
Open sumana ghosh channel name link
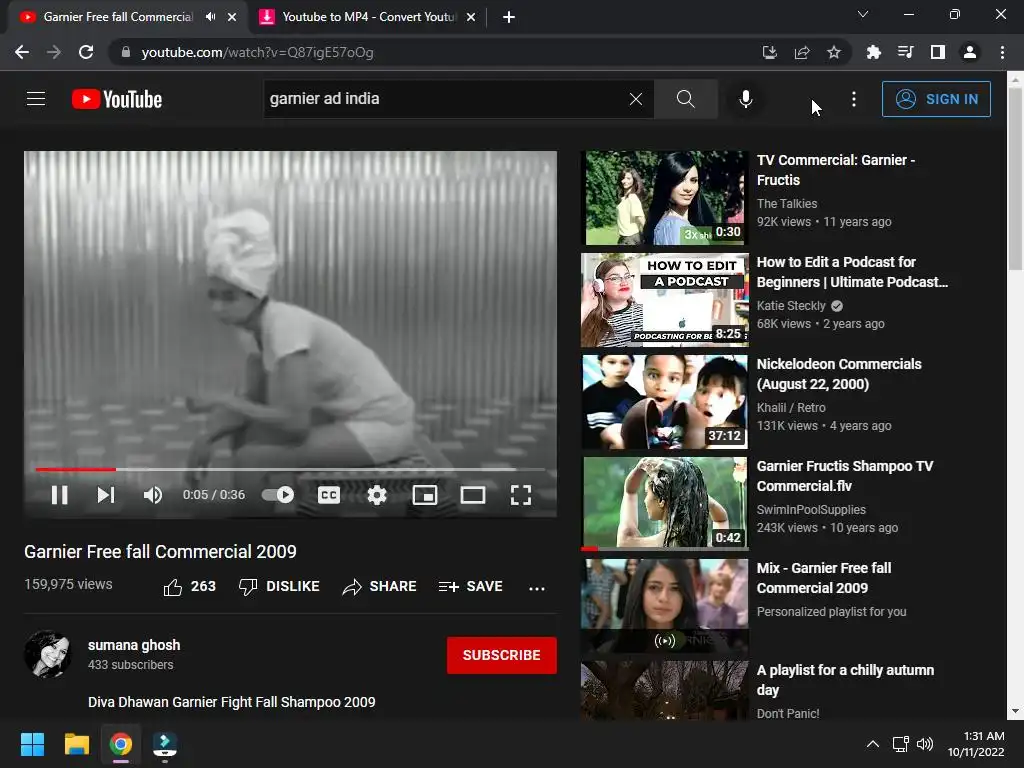coord(134,645)
